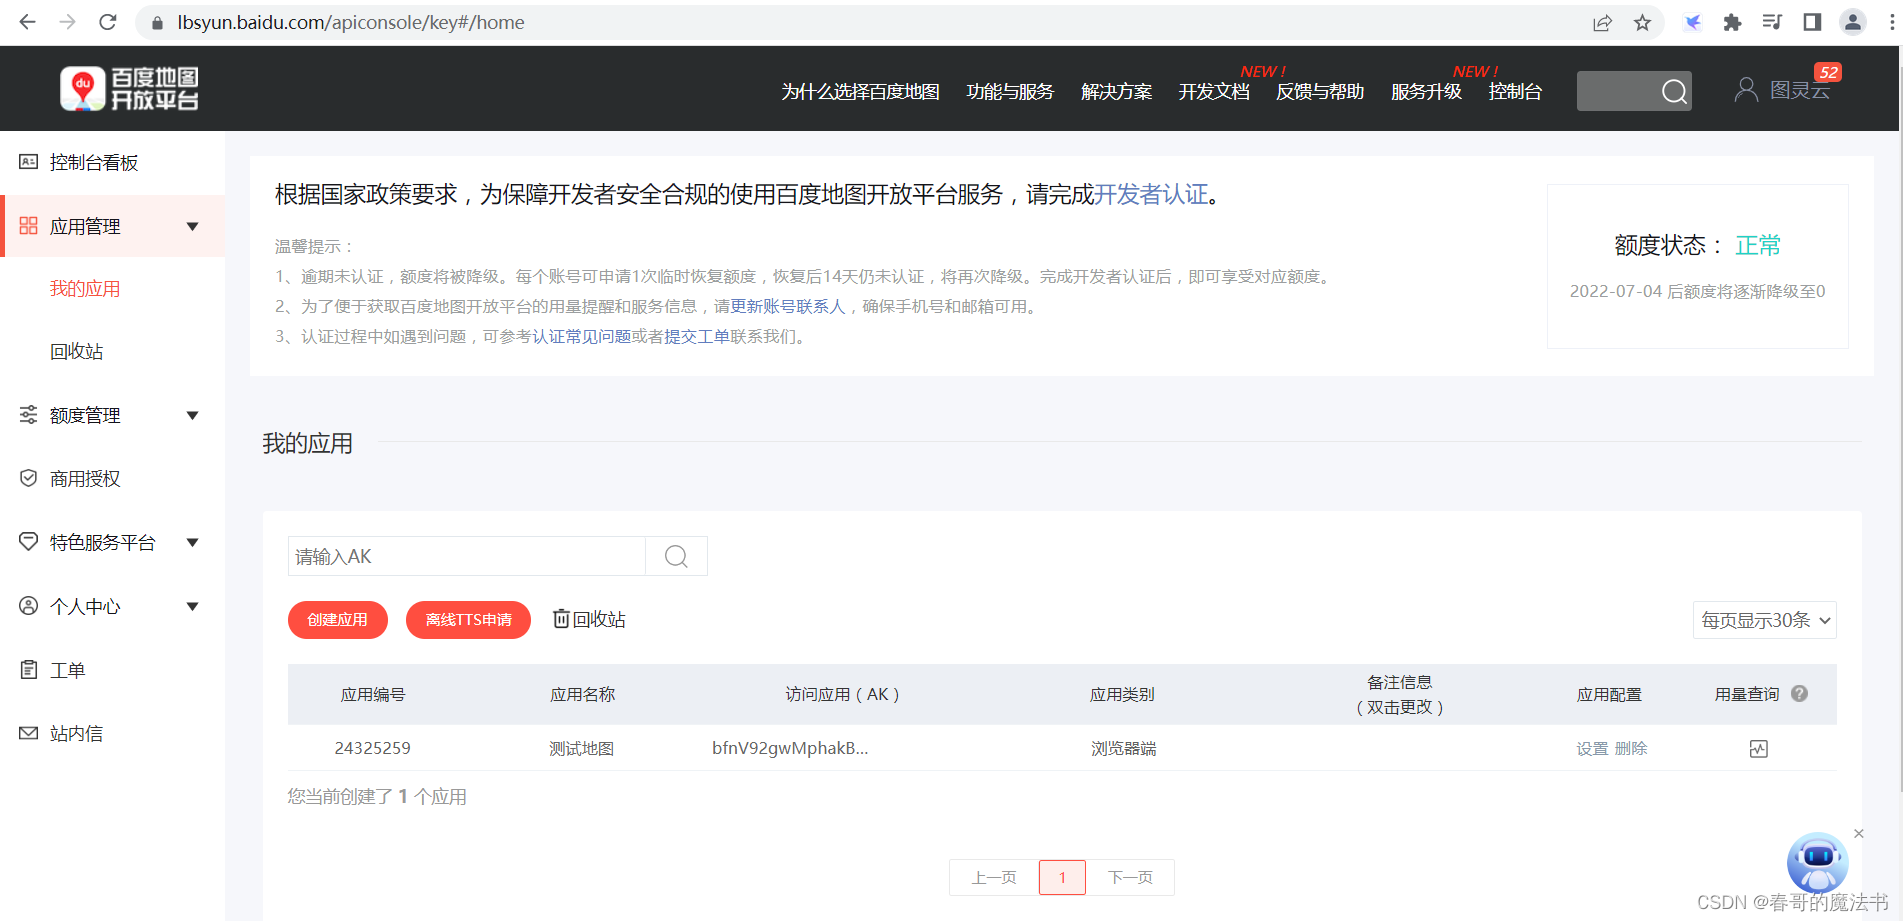Open 开发文档 in top navigation
The width and height of the screenshot is (1903, 921).
pos(1214,92)
